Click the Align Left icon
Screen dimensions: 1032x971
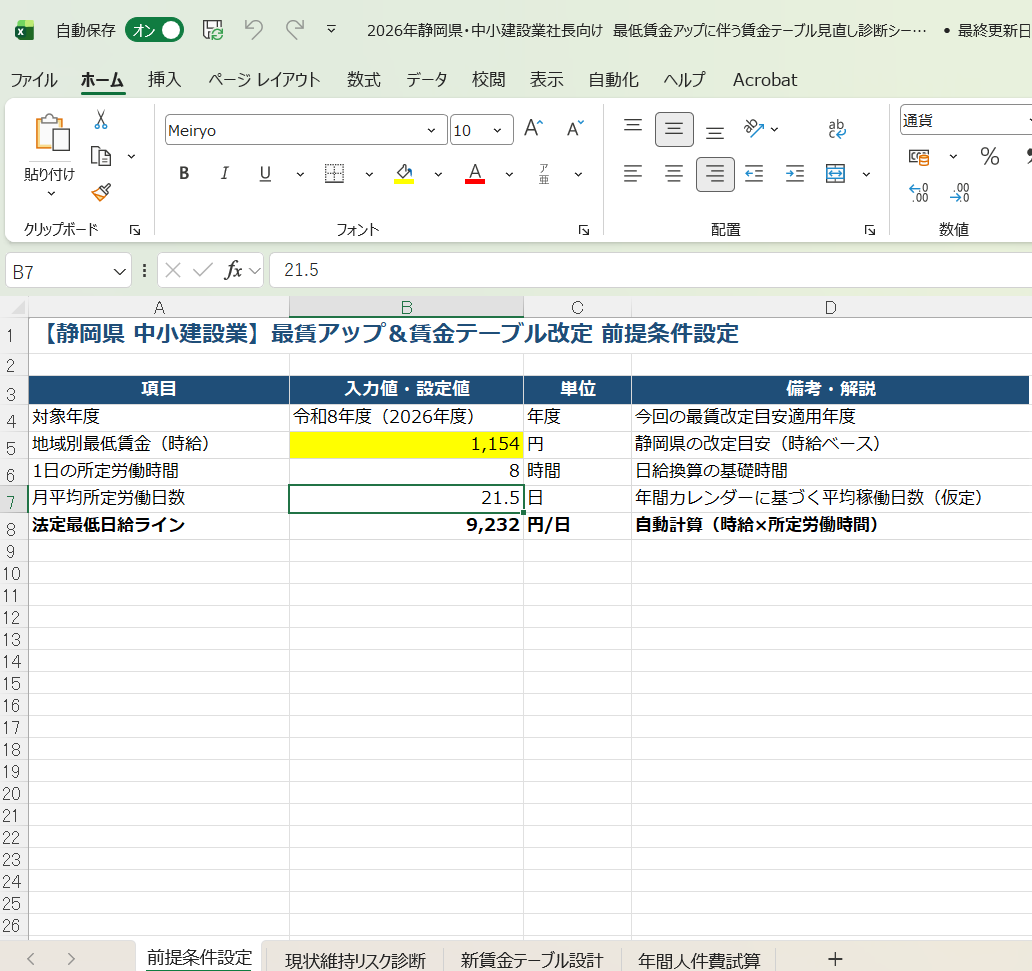[633, 174]
